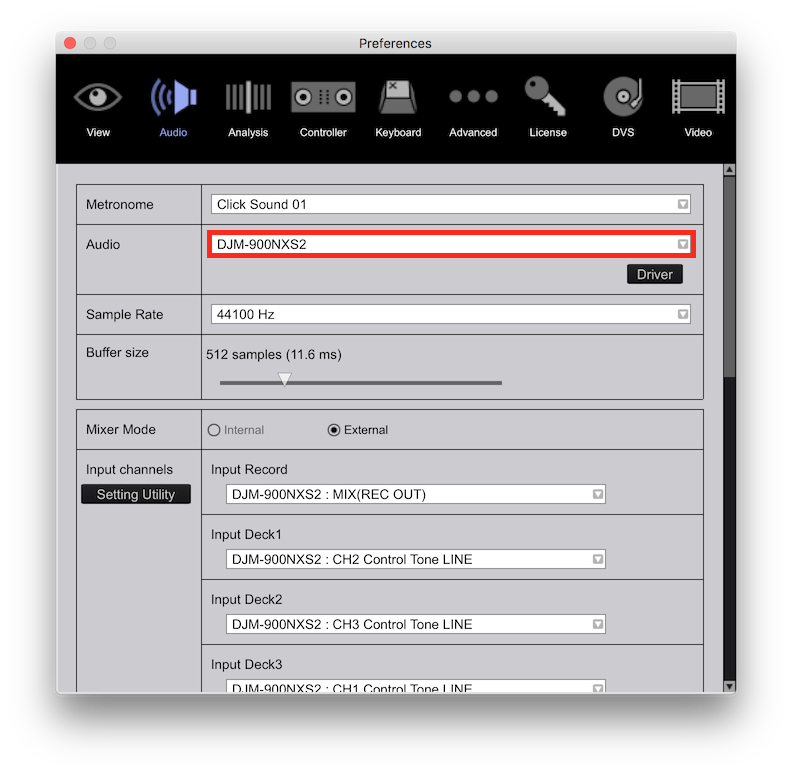Switch to the Keyboard tab label
The width and height of the screenshot is (792, 774).
(398, 132)
